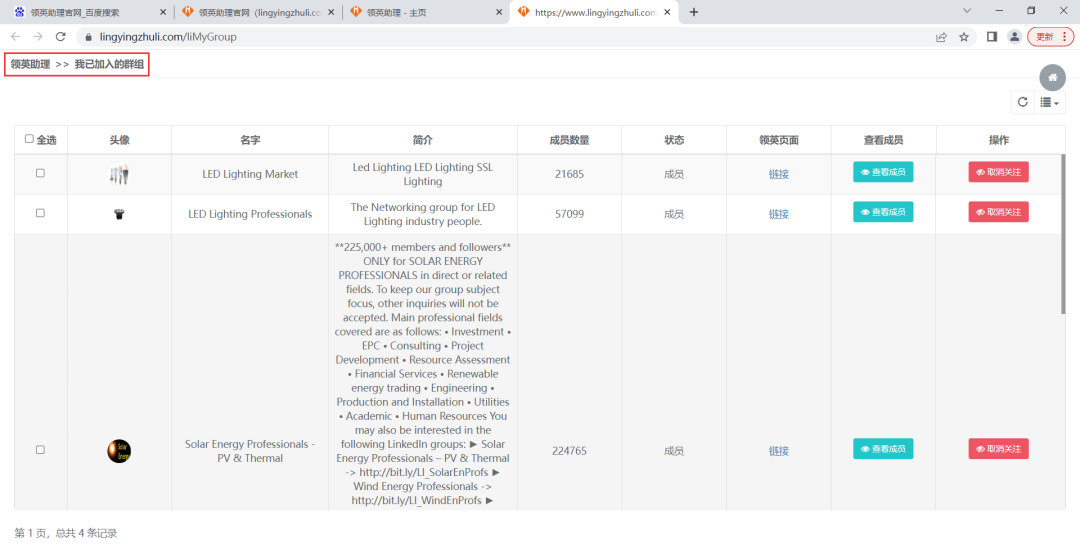This screenshot has height=548, width=1080.
Task: Click Solar Energy Professionals - PV & Thermal name
Action: coord(250,451)
